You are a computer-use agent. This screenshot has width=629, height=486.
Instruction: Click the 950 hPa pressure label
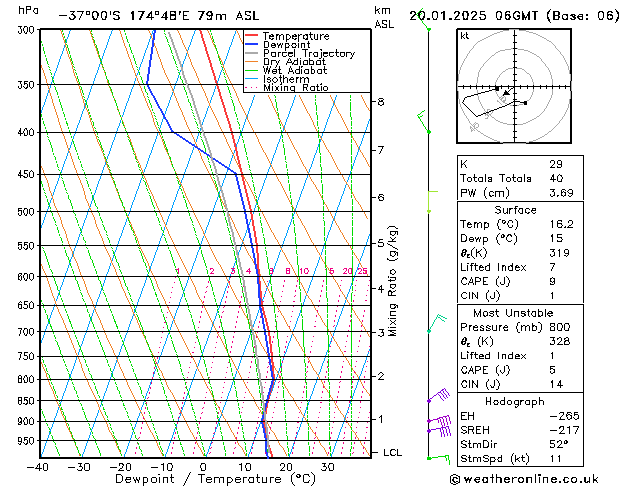tap(28, 441)
